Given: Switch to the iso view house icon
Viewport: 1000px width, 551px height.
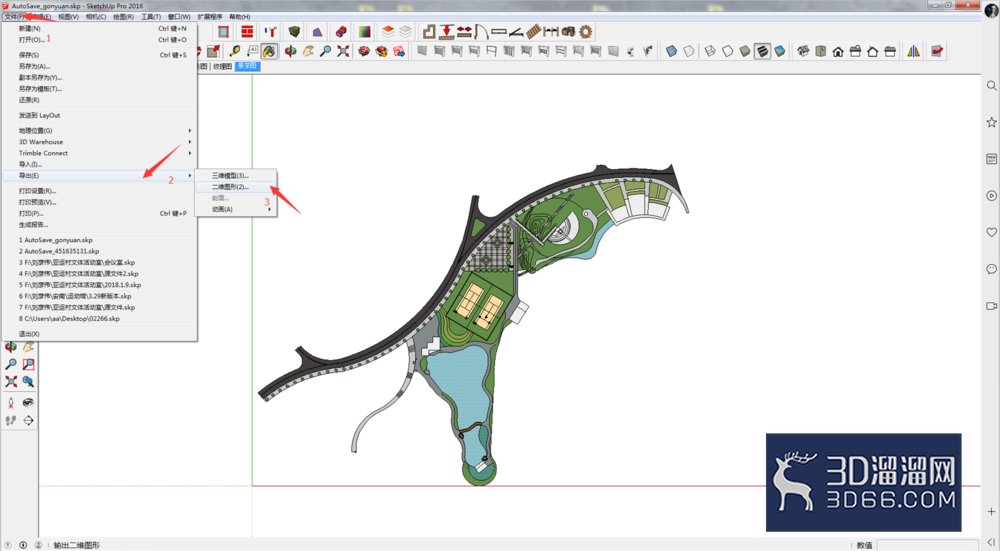Looking at the screenshot, I should (x=803, y=51).
